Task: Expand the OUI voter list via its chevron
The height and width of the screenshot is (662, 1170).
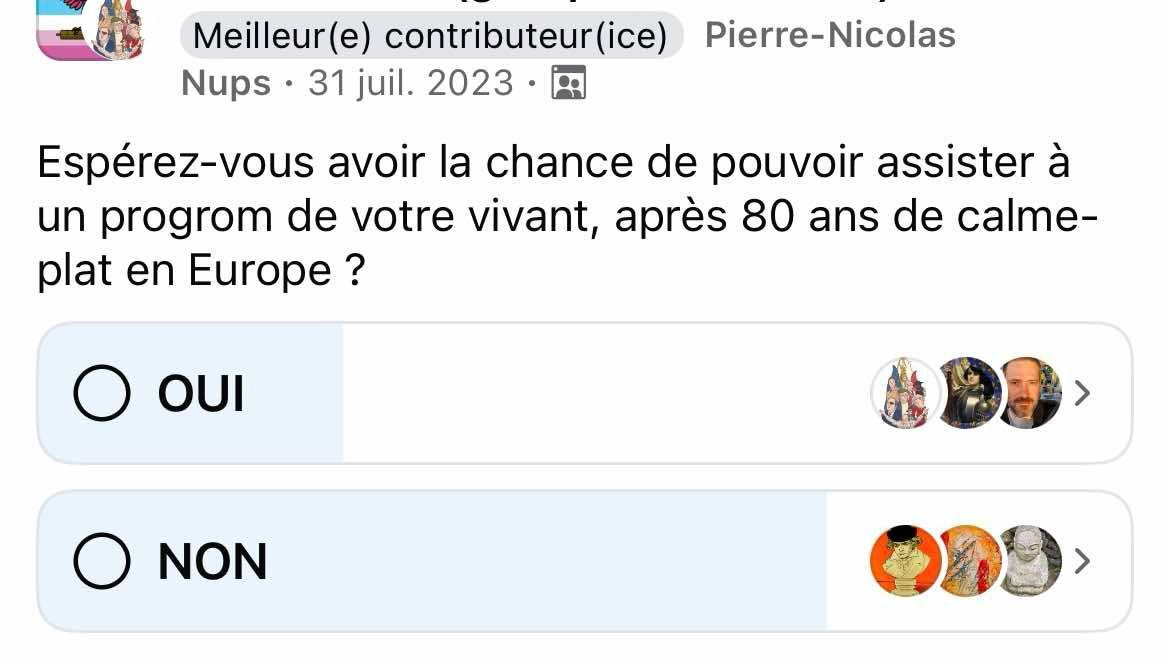Action: 1083,393
